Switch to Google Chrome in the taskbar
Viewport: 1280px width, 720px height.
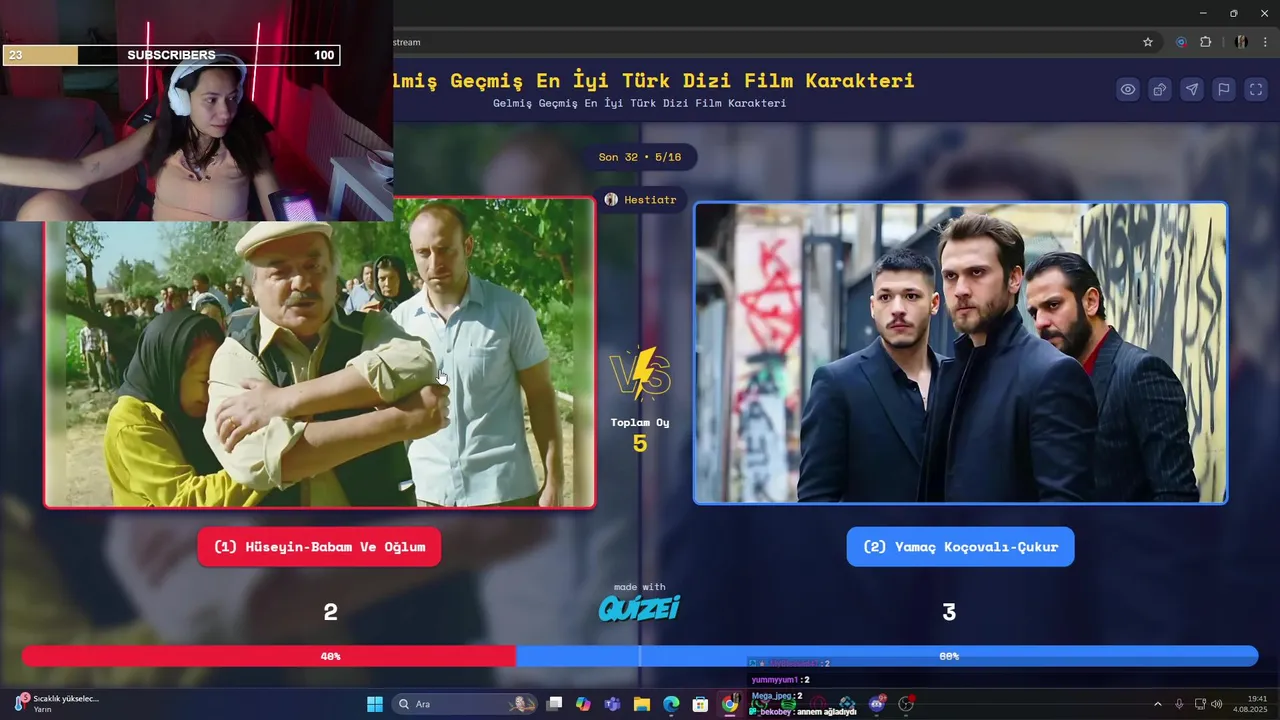click(x=730, y=704)
